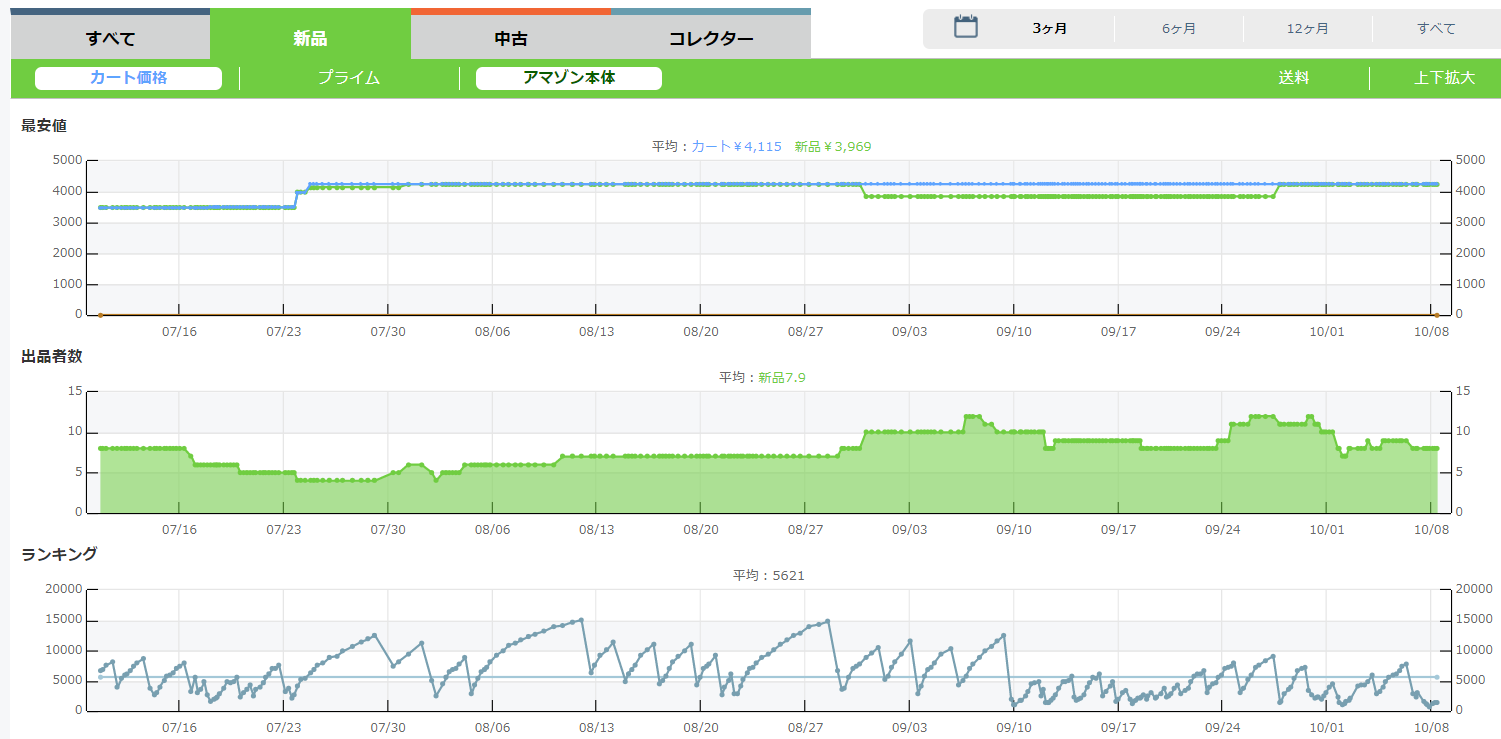Click the 新品 ¥3,969 average legend
The height and width of the screenshot is (739, 1501).
pos(833,146)
